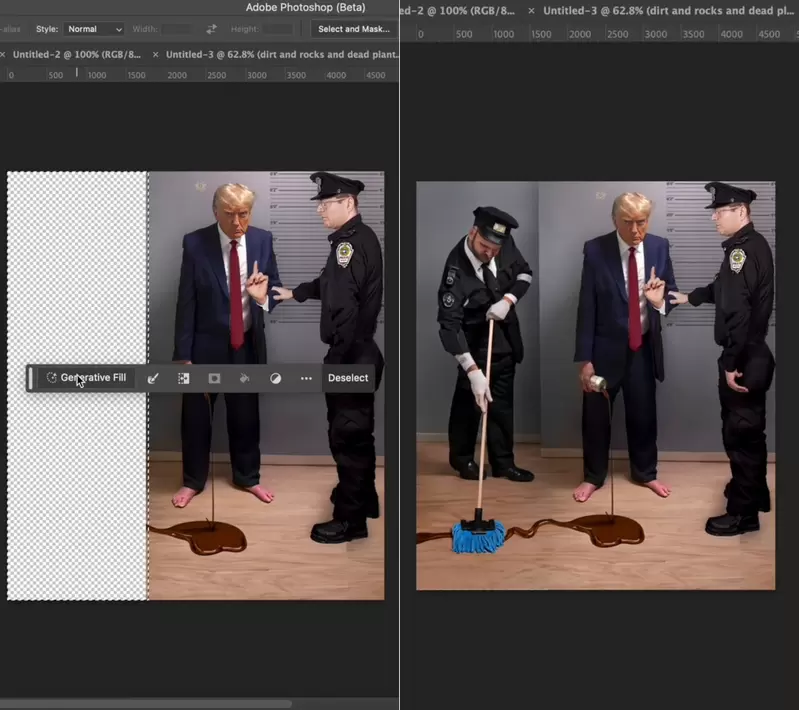Switch to Untitled-2 tab in left window

click(76, 54)
